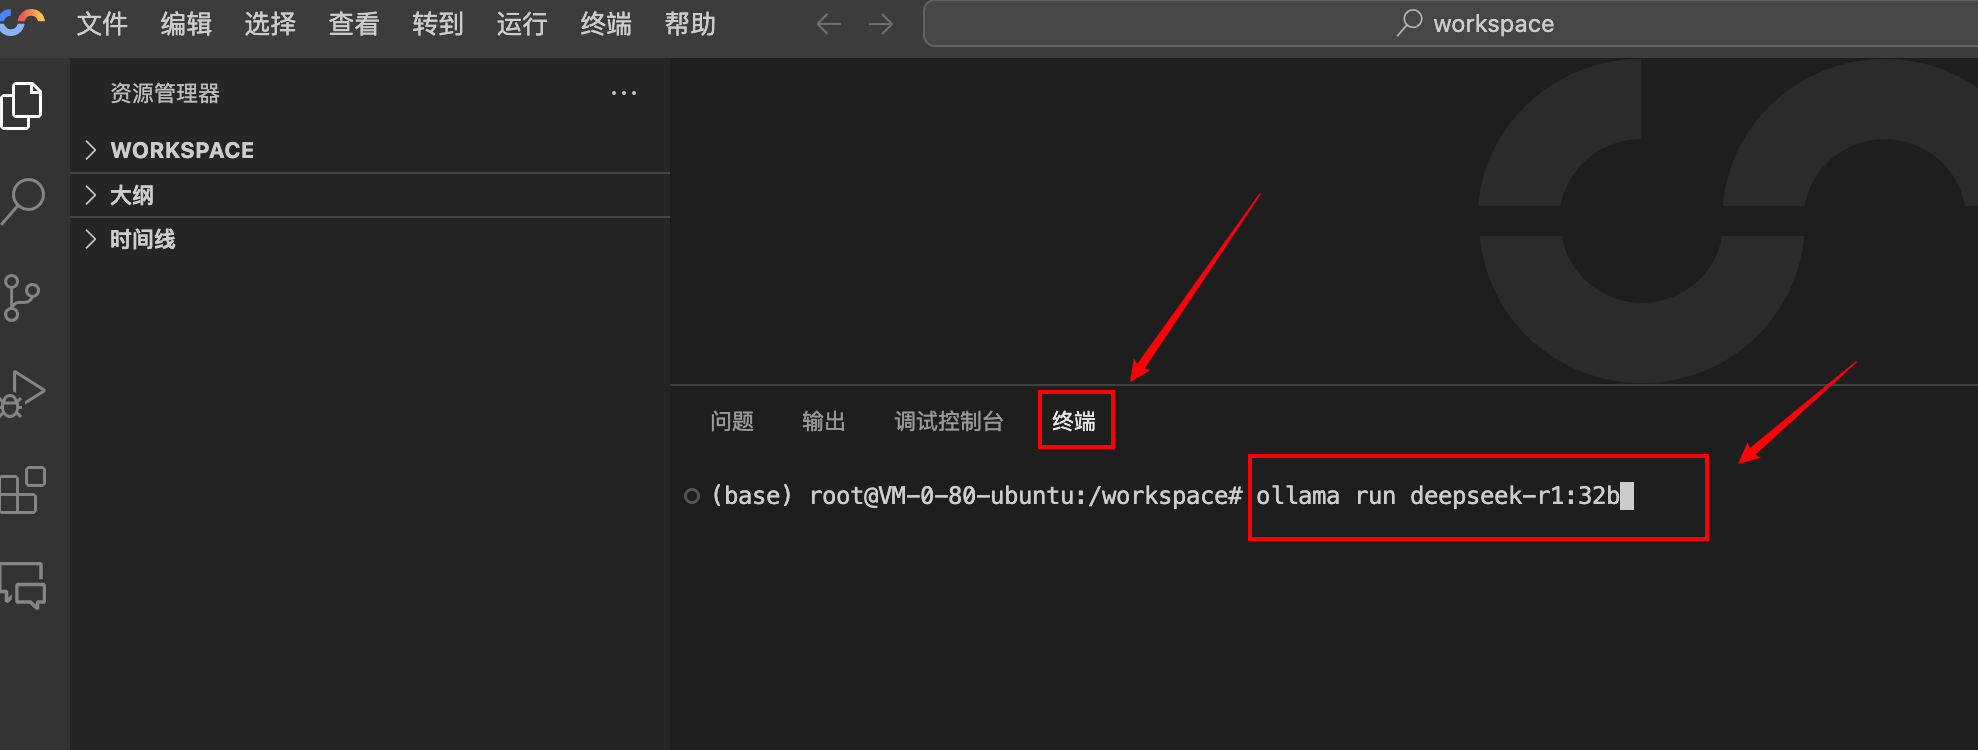Expand the 时间线 timeline section

coord(142,239)
